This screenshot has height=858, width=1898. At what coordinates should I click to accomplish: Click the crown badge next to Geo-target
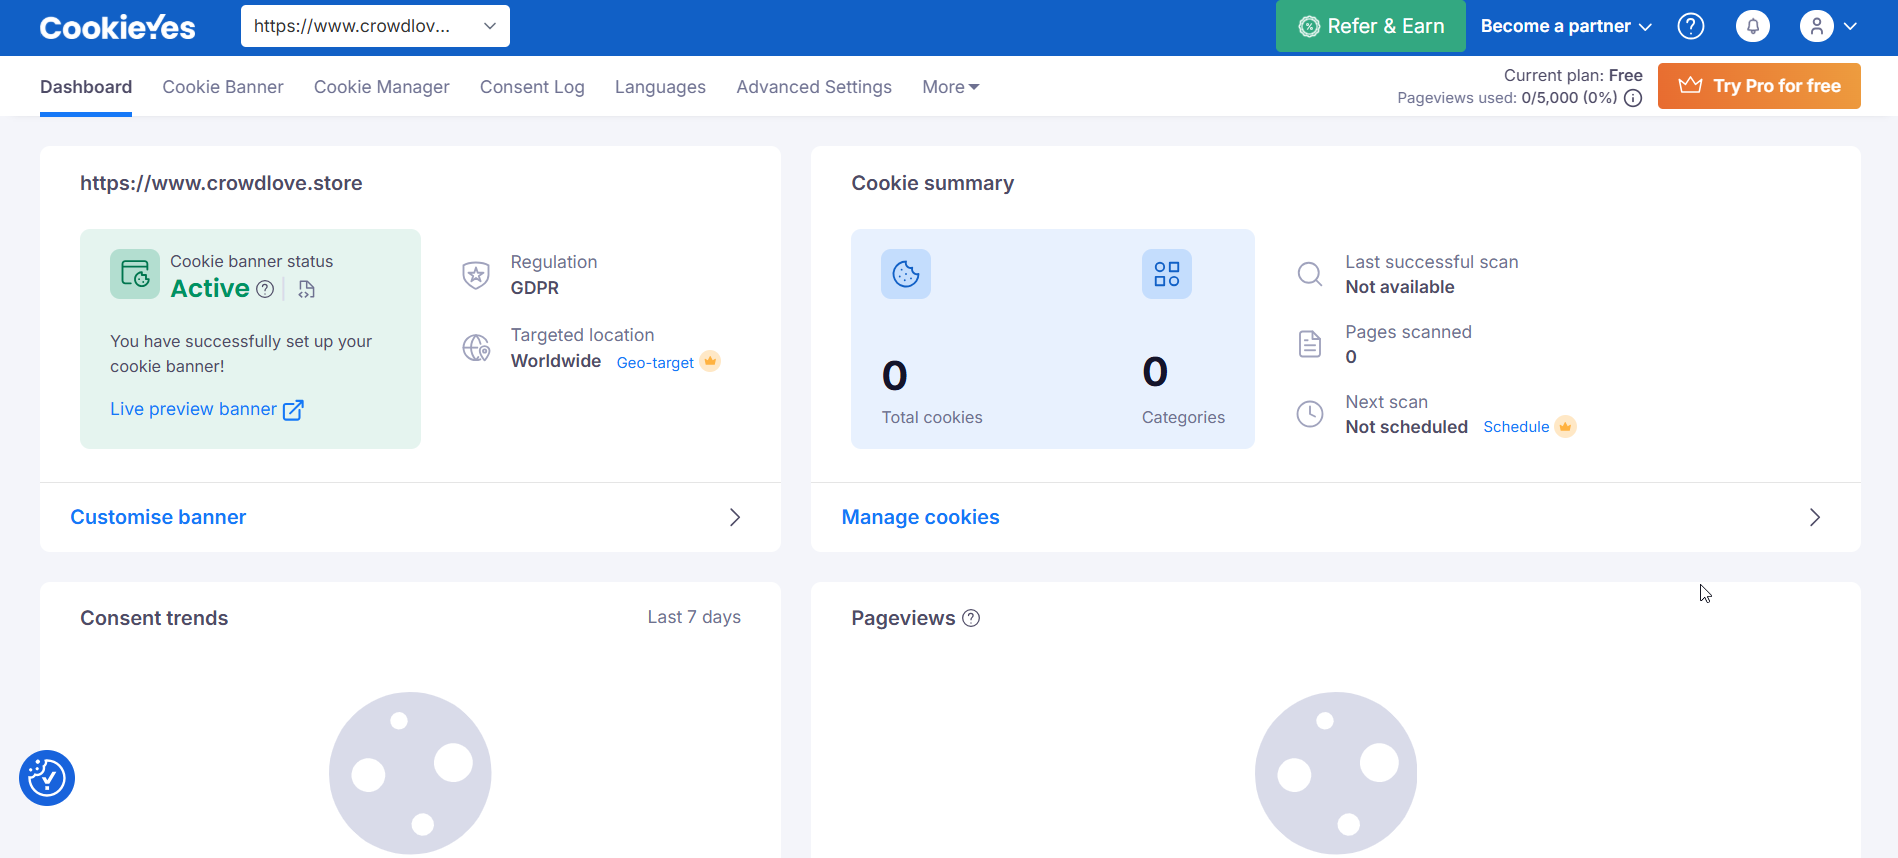(710, 361)
